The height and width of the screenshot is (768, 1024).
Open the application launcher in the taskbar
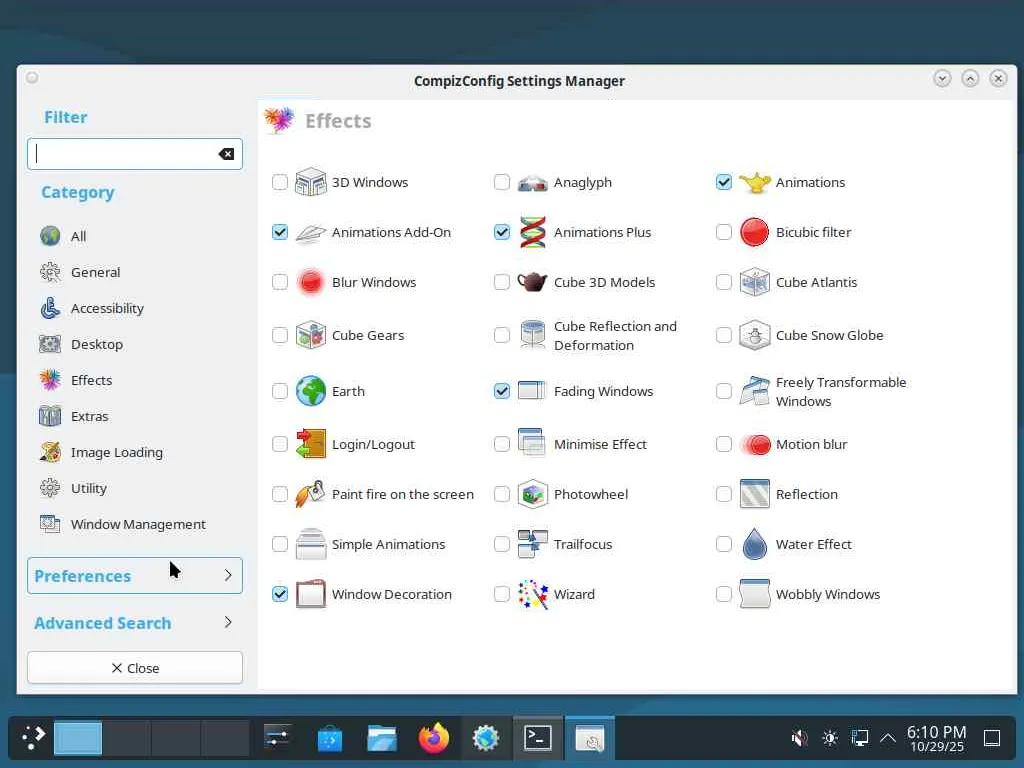(33, 739)
